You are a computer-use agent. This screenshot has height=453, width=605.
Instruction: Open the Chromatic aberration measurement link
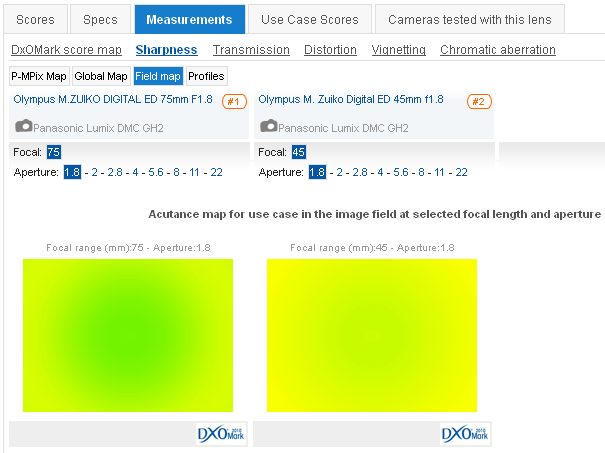(x=497, y=50)
